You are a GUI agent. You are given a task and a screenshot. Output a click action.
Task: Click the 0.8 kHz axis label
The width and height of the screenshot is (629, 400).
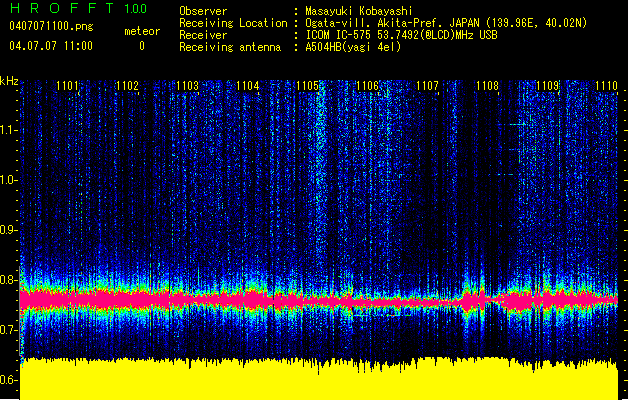8,280
